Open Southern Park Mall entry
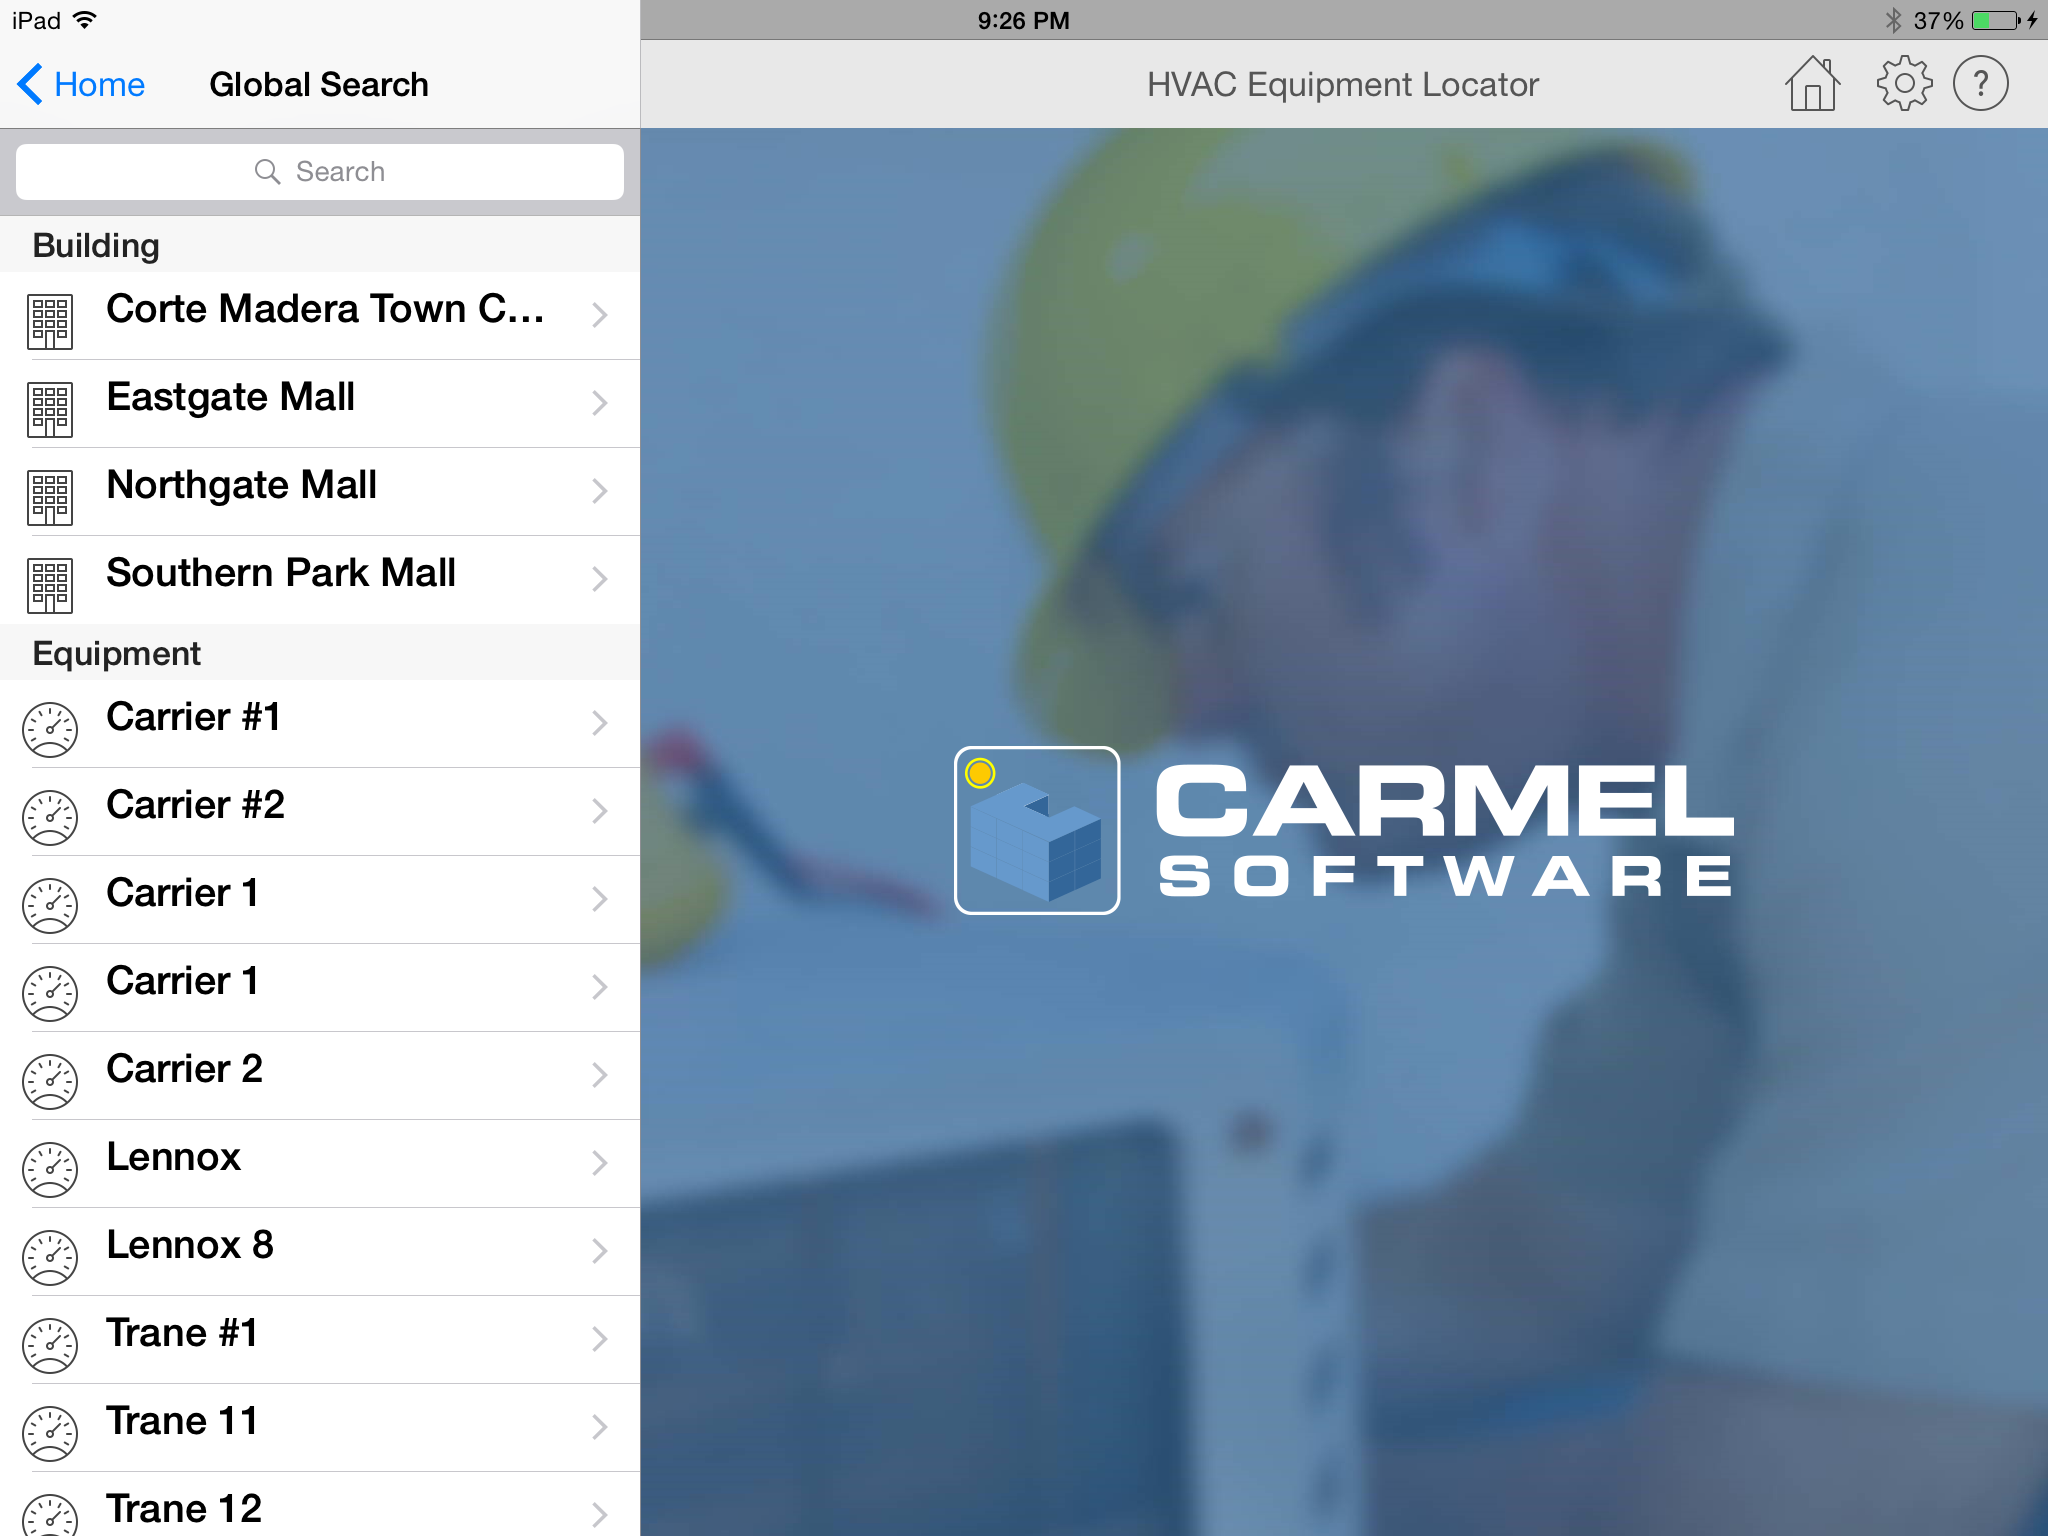This screenshot has width=2048, height=1536. click(x=320, y=580)
